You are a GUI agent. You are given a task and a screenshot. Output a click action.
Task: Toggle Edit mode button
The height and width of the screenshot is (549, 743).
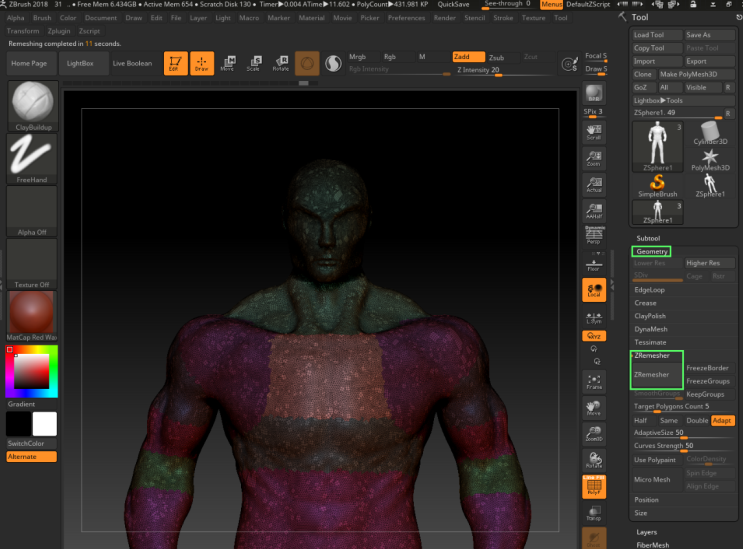[x=175, y=63]
